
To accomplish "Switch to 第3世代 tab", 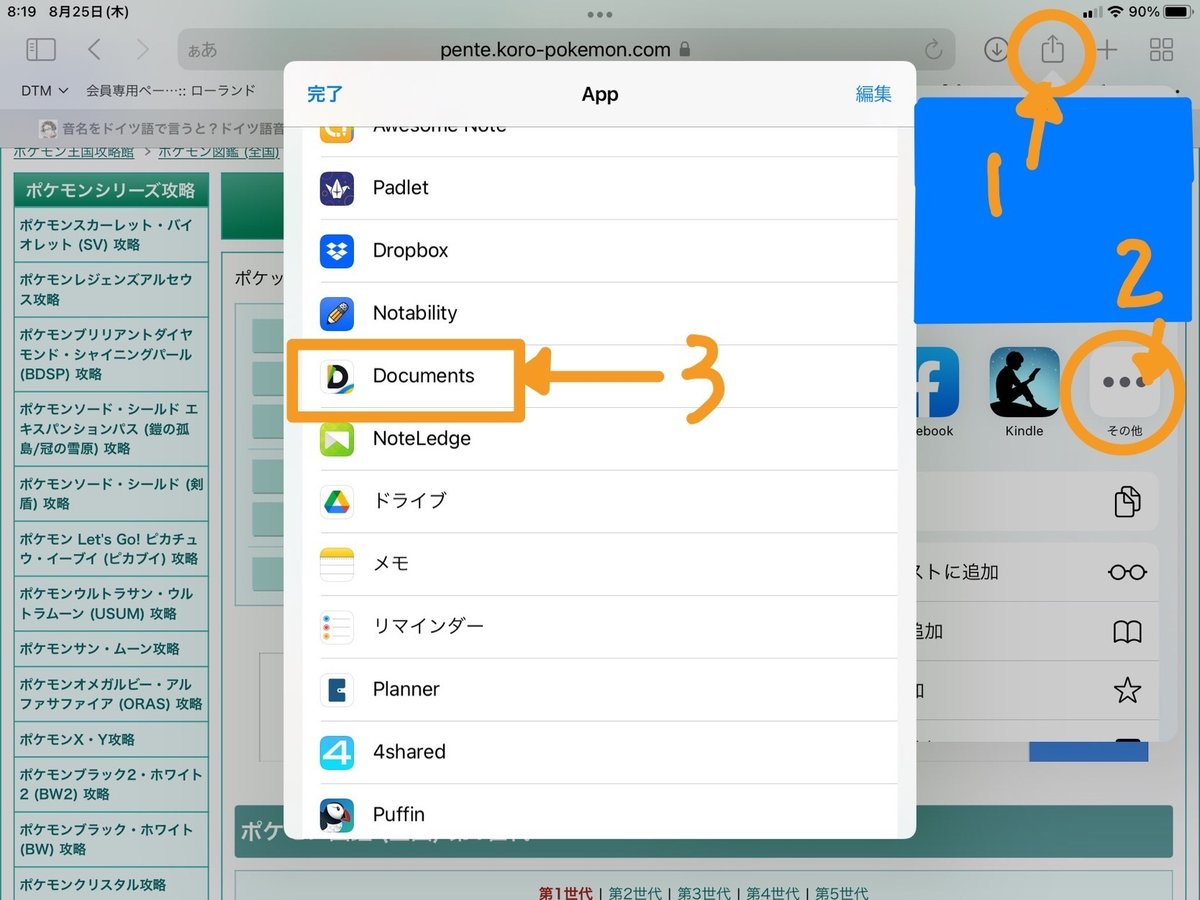I will (x=704, y=893).
